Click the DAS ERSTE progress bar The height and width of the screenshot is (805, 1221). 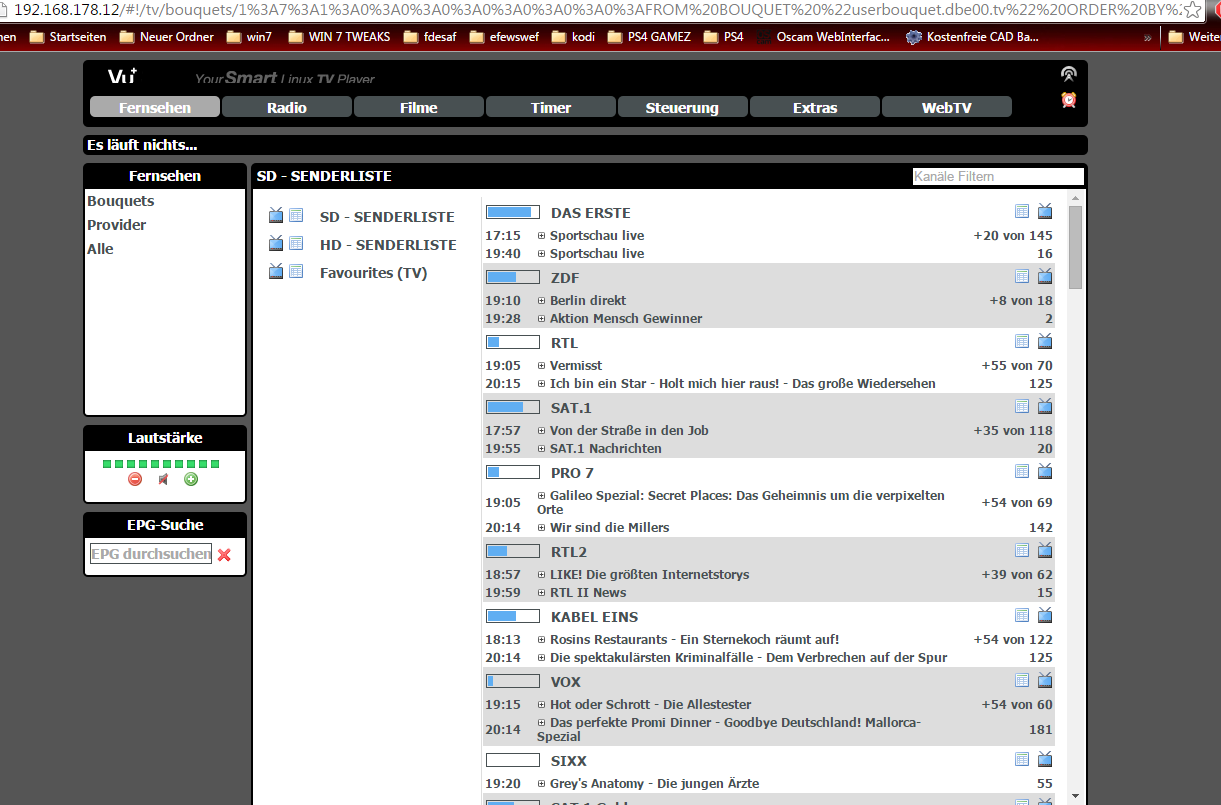(513, 212)
